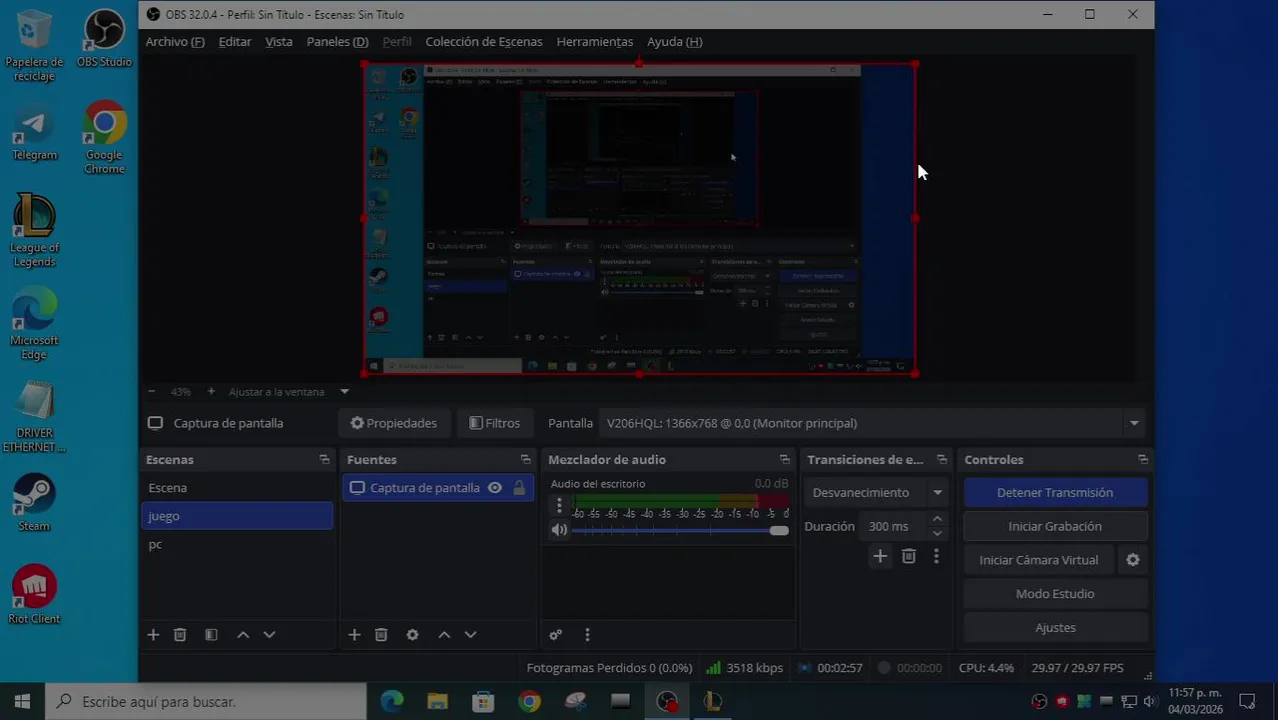Screen dimensions: 1278x720
Task: Undock the Controles panel
Action: point(1142,460)
